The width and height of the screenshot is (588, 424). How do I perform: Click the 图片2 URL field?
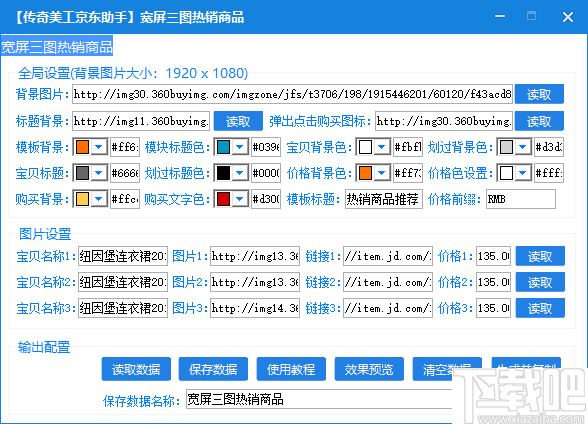tap(255, 282)
